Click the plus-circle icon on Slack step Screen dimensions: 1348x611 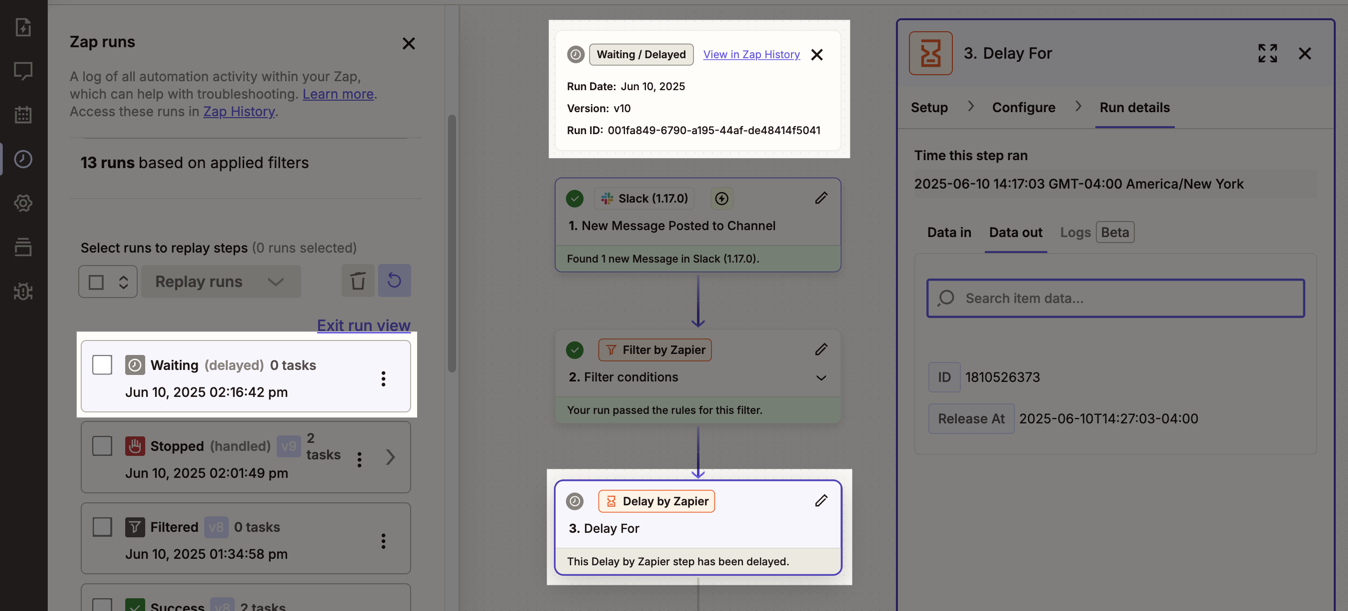(x=721, y=198)
